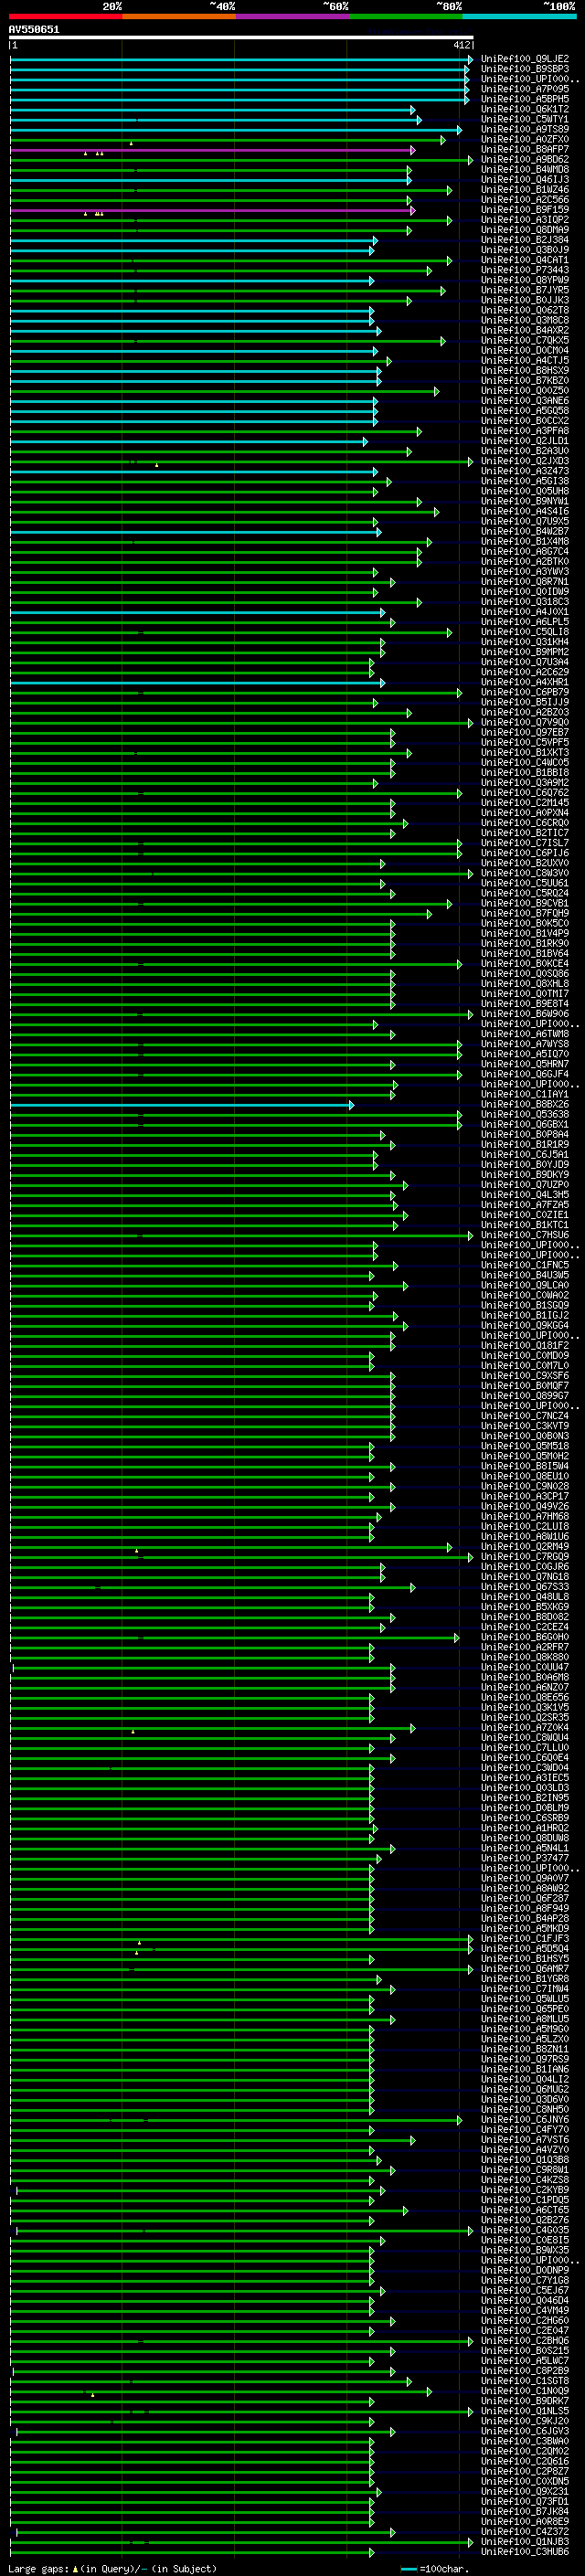The width and height of the screenshot is (585, 2576).
Task: Open hit UniRef100_B9F159
Action: (x=525, y=210)
